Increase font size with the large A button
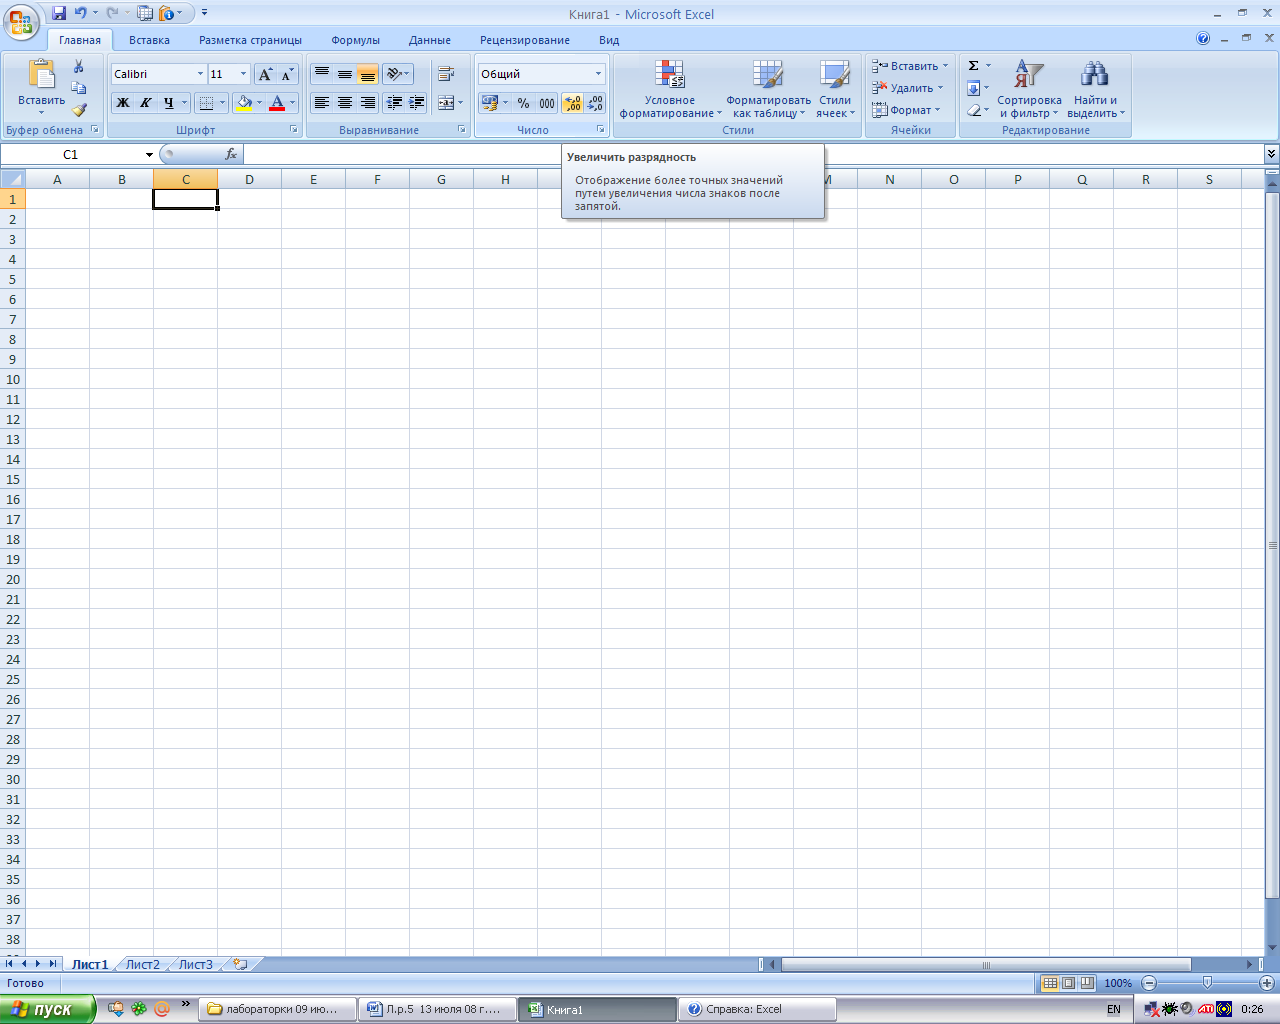This screenshot has width=1280, height=1024. tap(265, 74)
